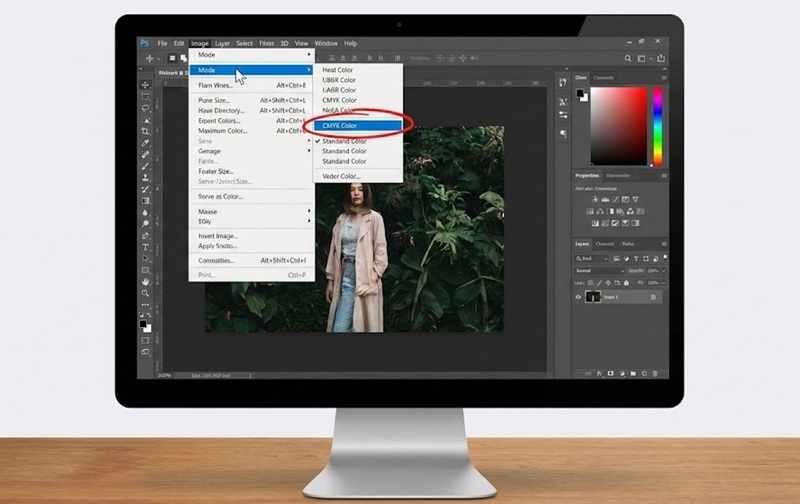Image resolution: width=800 pixels, height=504 pixels.
Task: Open the File menu
Action: click(162, 43)
